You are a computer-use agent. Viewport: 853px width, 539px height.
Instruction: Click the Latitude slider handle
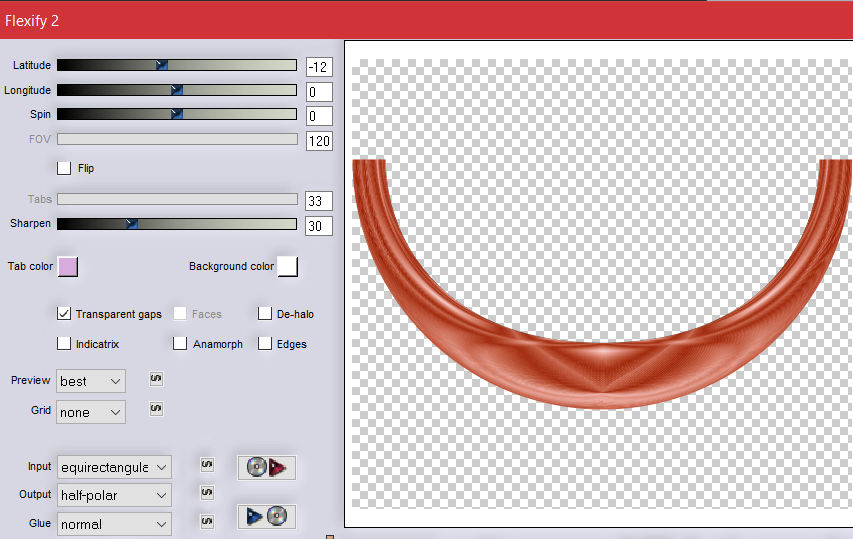[162, 65]
